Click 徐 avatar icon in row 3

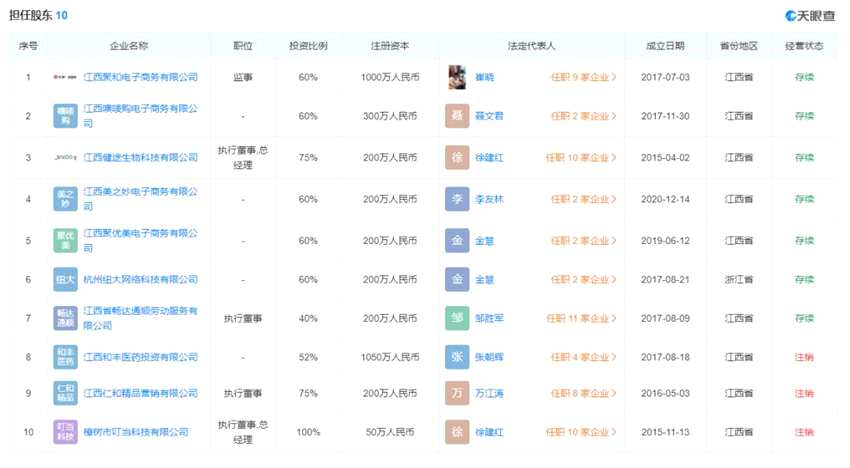457,158
